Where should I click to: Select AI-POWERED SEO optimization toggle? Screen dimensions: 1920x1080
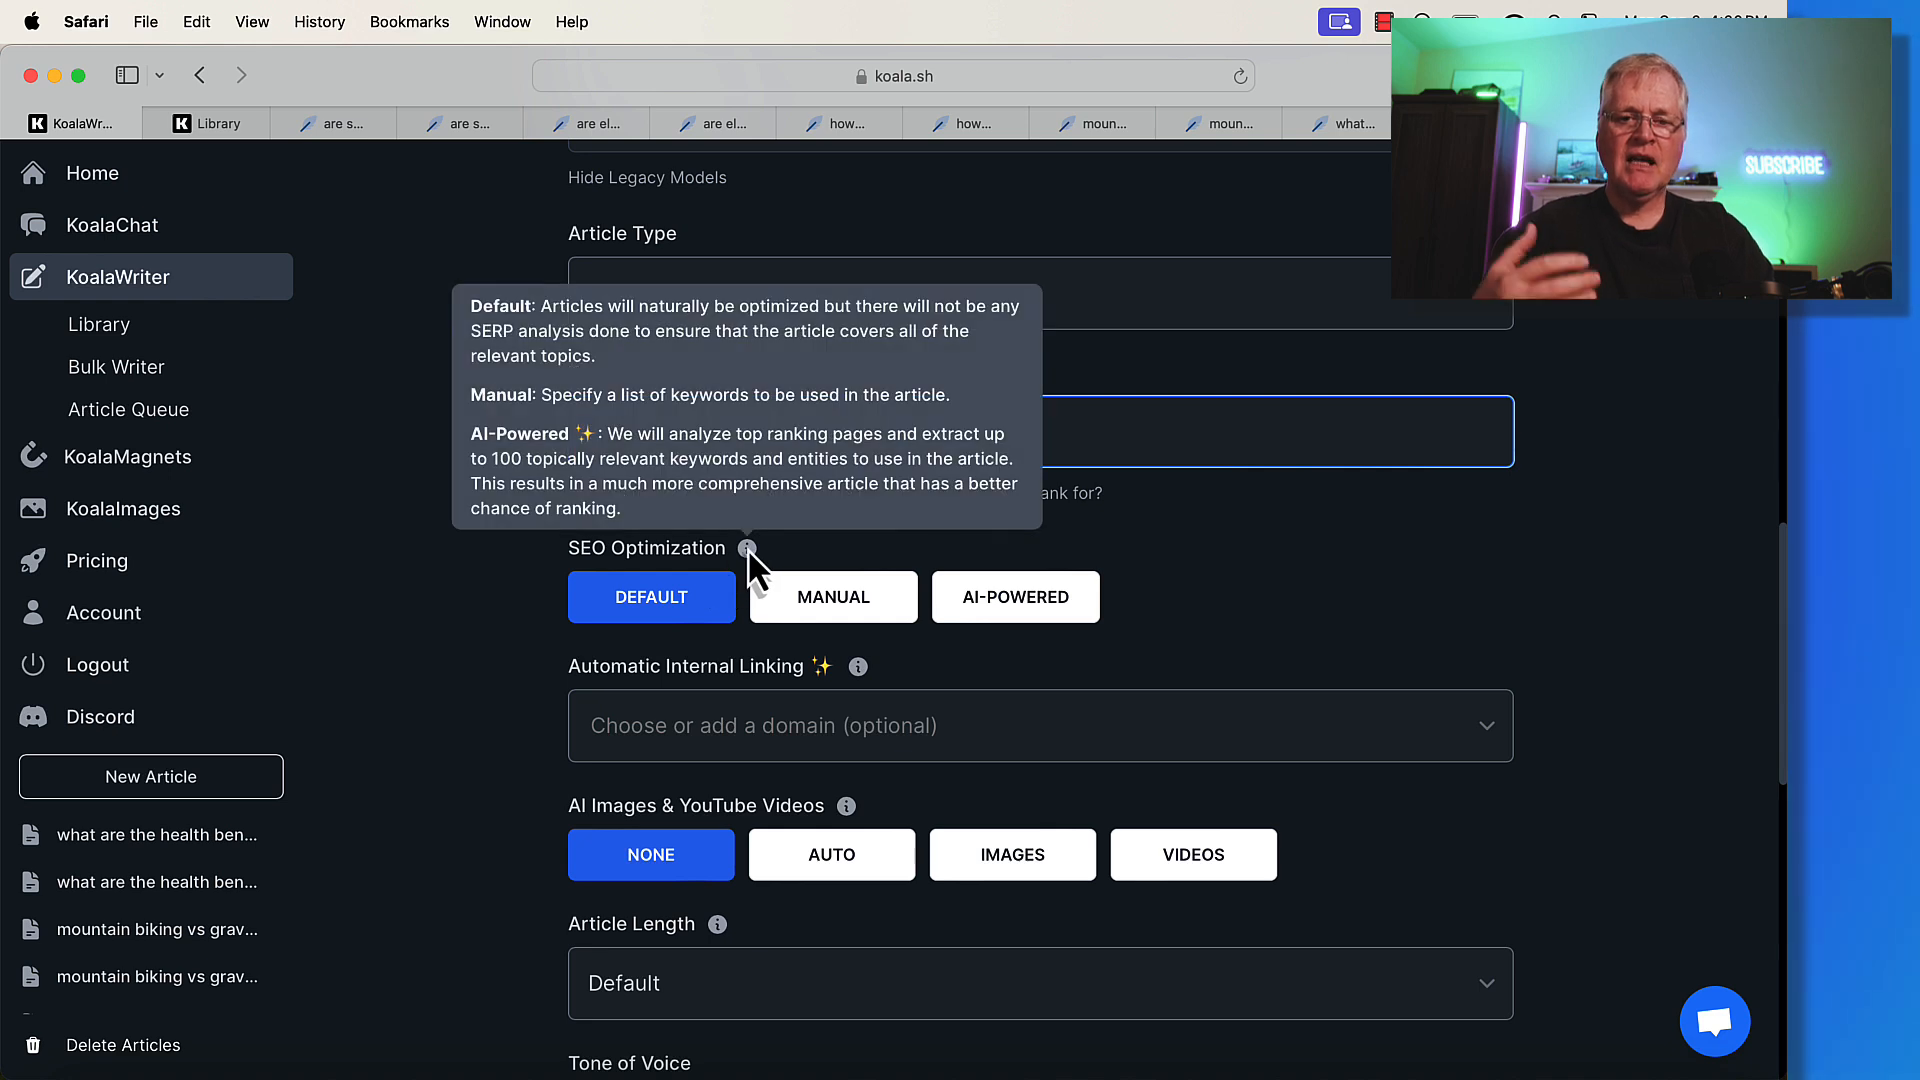coord(1015,596)
